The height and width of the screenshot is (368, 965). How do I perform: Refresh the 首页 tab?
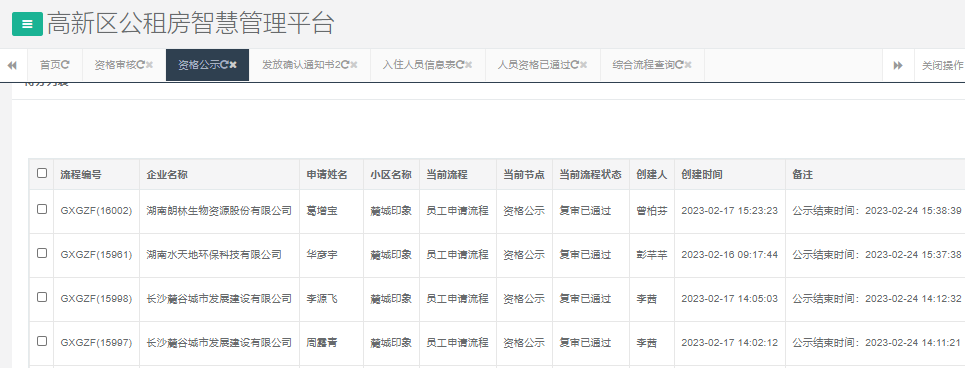(x=66, y=65)
